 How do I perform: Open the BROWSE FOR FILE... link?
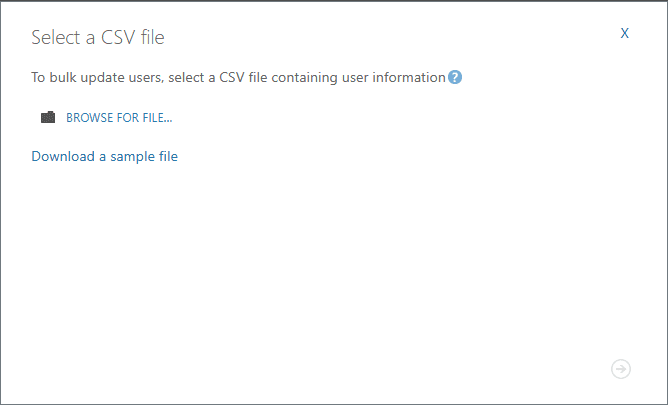point(119,118)
